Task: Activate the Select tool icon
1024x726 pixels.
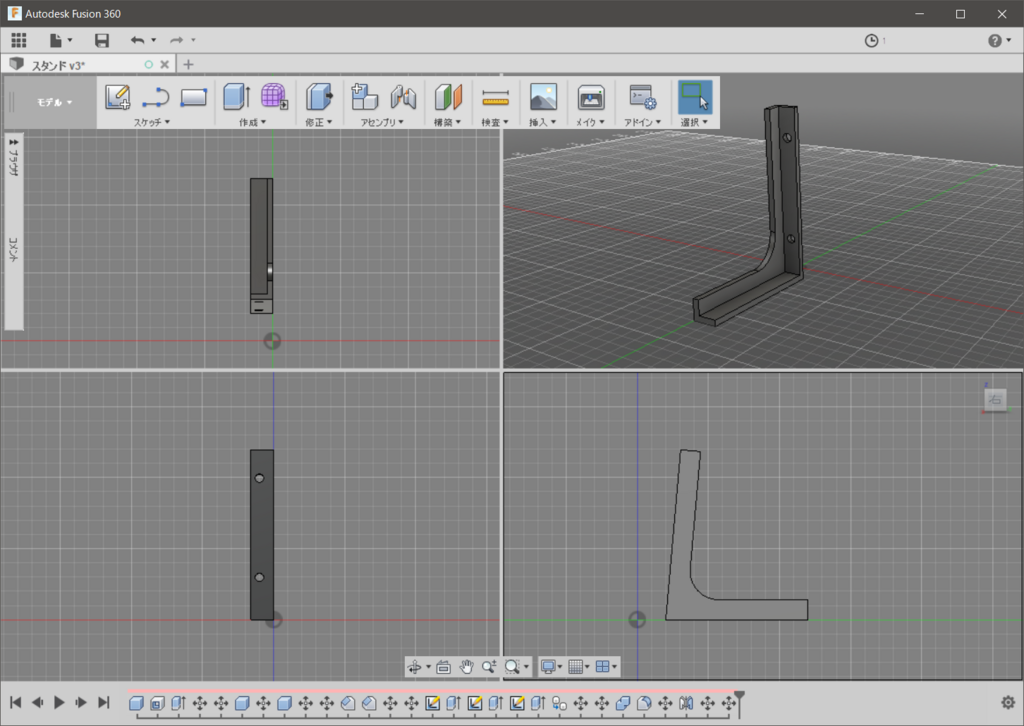Action: (x=695, y=97)
